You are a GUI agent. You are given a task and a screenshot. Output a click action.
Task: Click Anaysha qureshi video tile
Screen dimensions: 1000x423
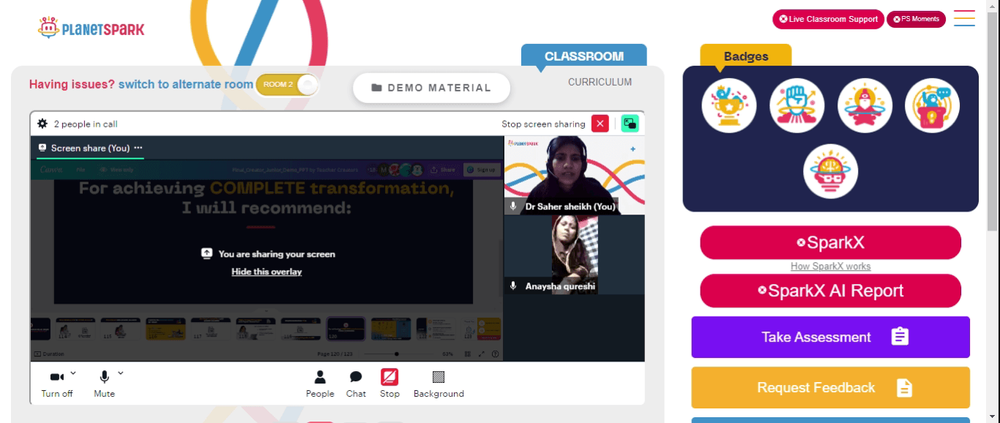point(574,255)
